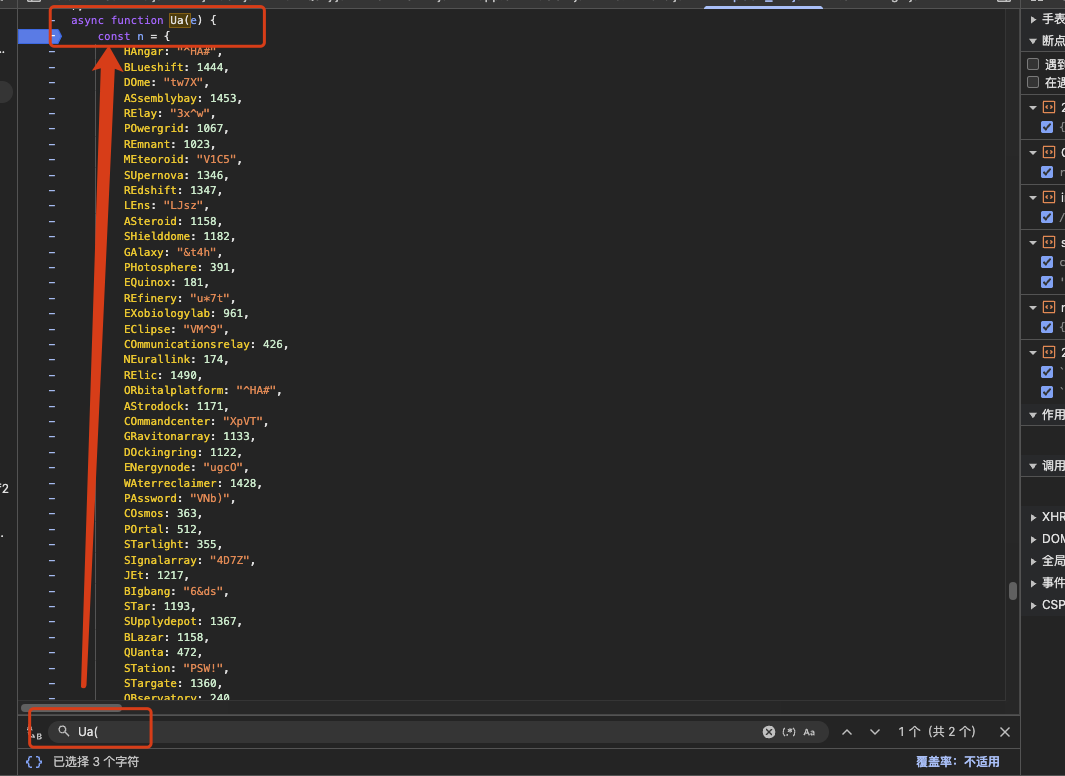Expand the DOM breakpoints section
Image resolution: width=1065 pixels, height=776 pixels.
click(x=1034, y=539)
